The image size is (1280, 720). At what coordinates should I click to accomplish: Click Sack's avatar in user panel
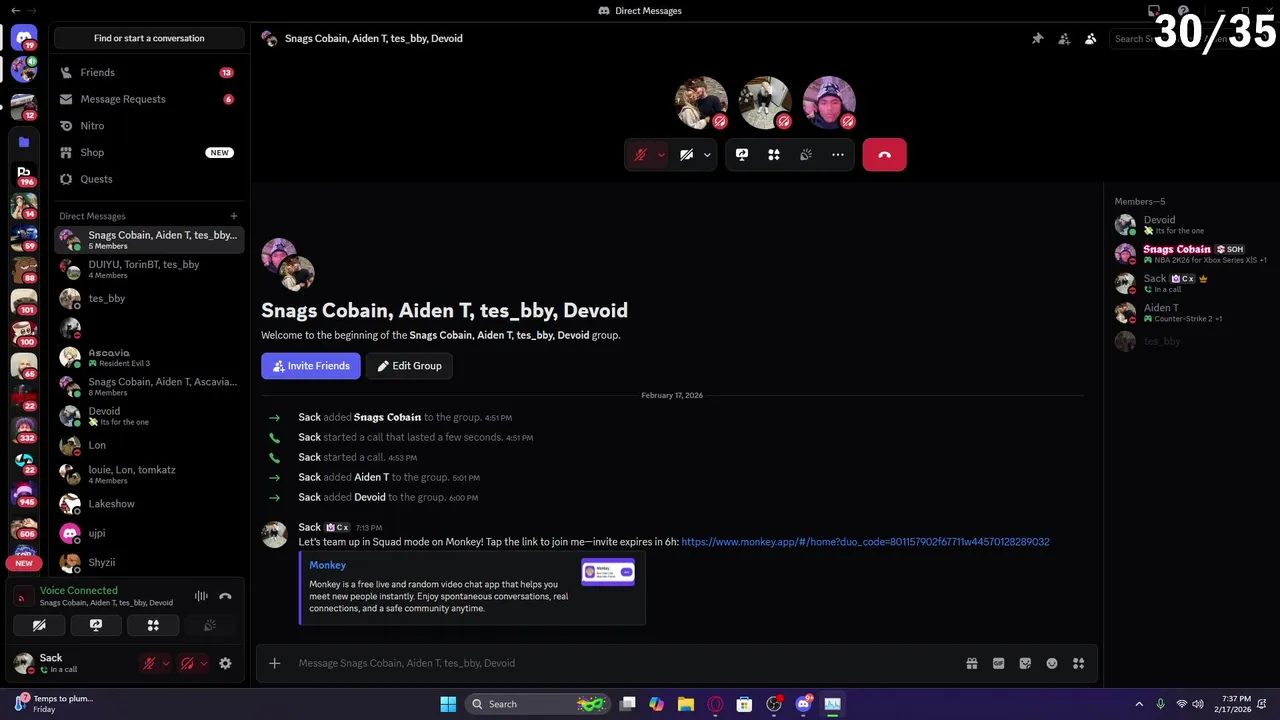point(24,663)
